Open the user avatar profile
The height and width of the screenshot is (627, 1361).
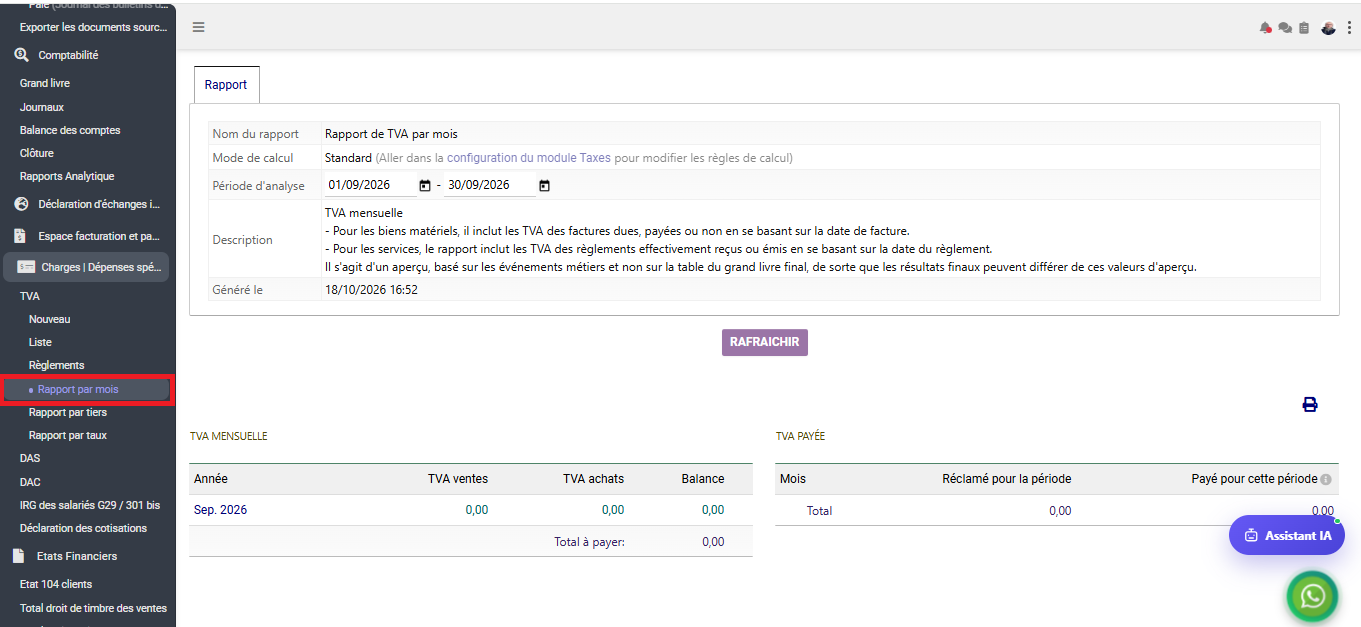pos(1328,28)
